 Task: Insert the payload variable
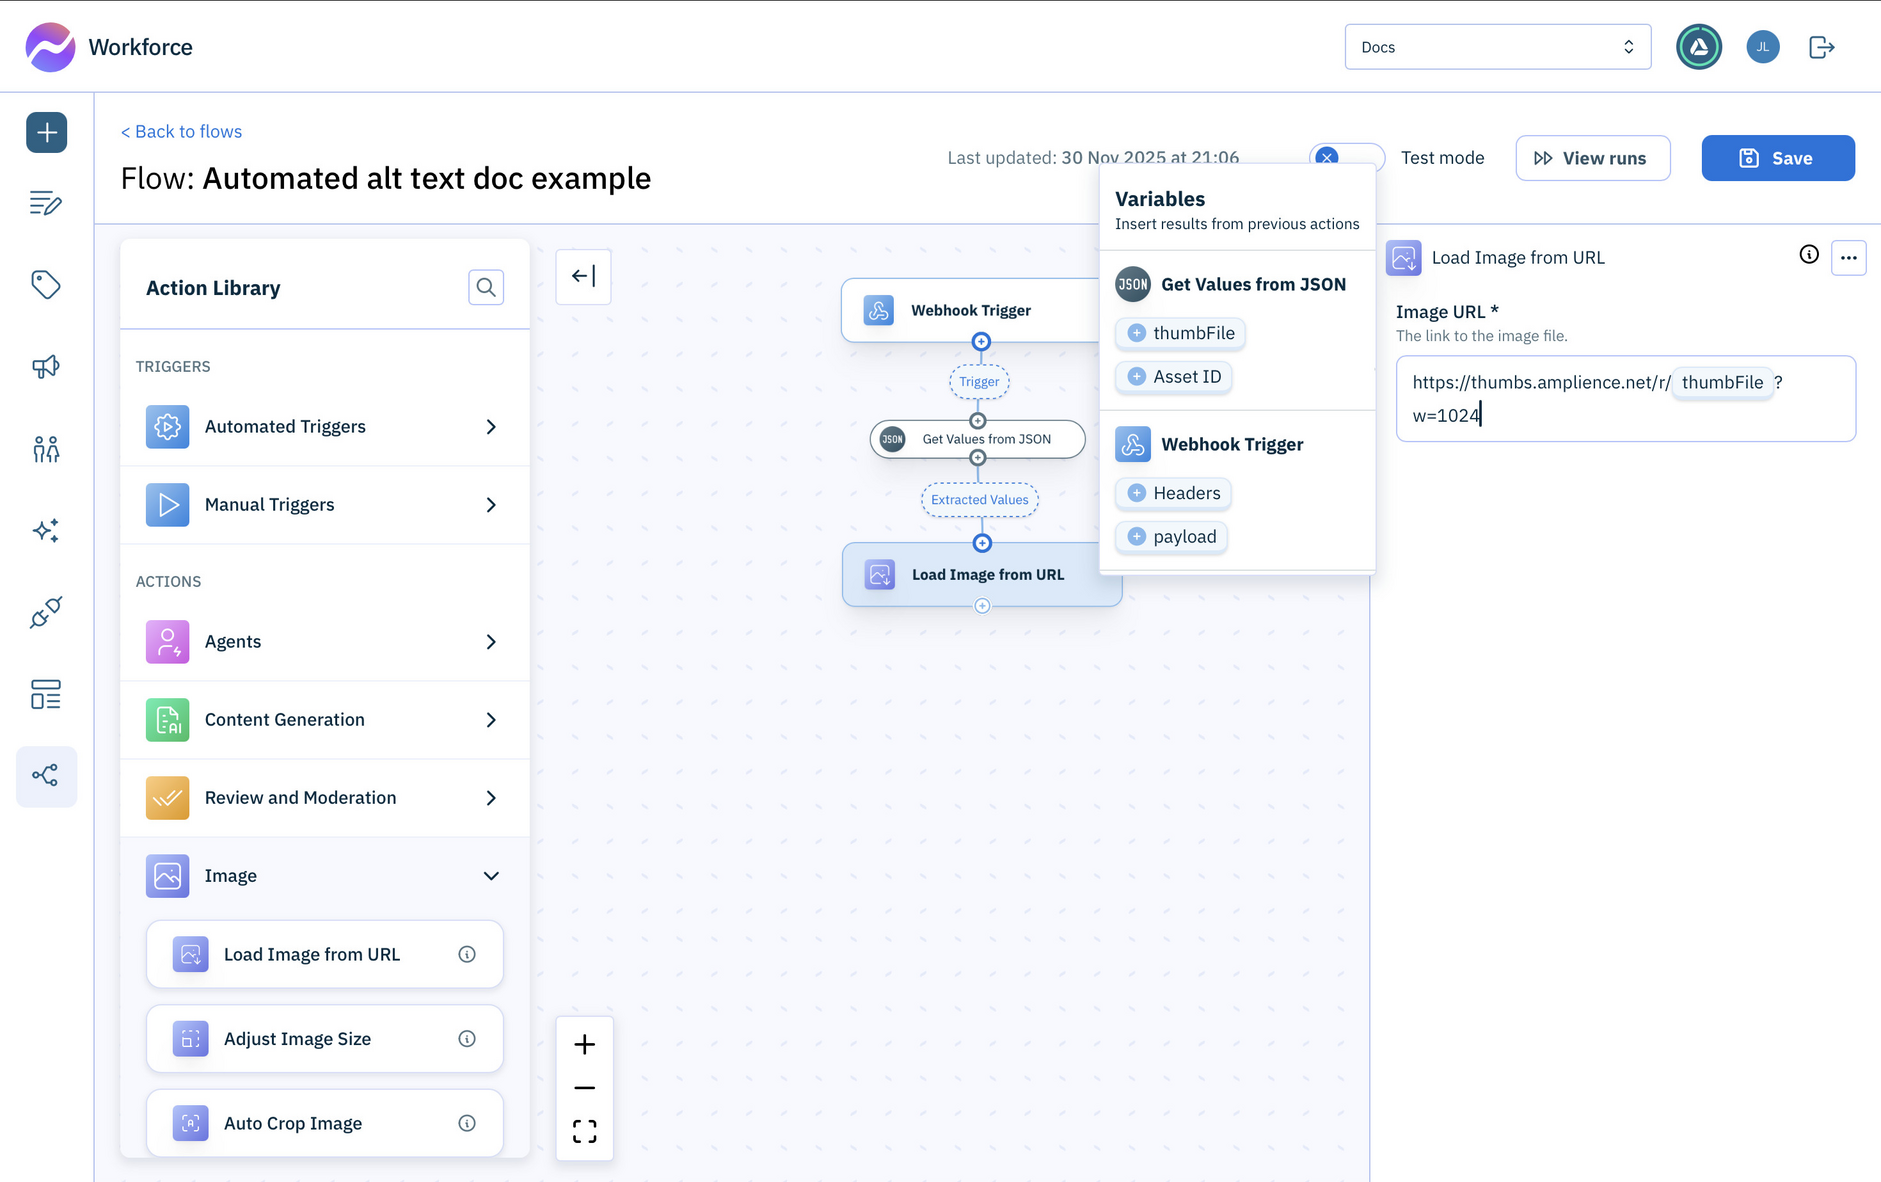click(x=1172, y=537)
